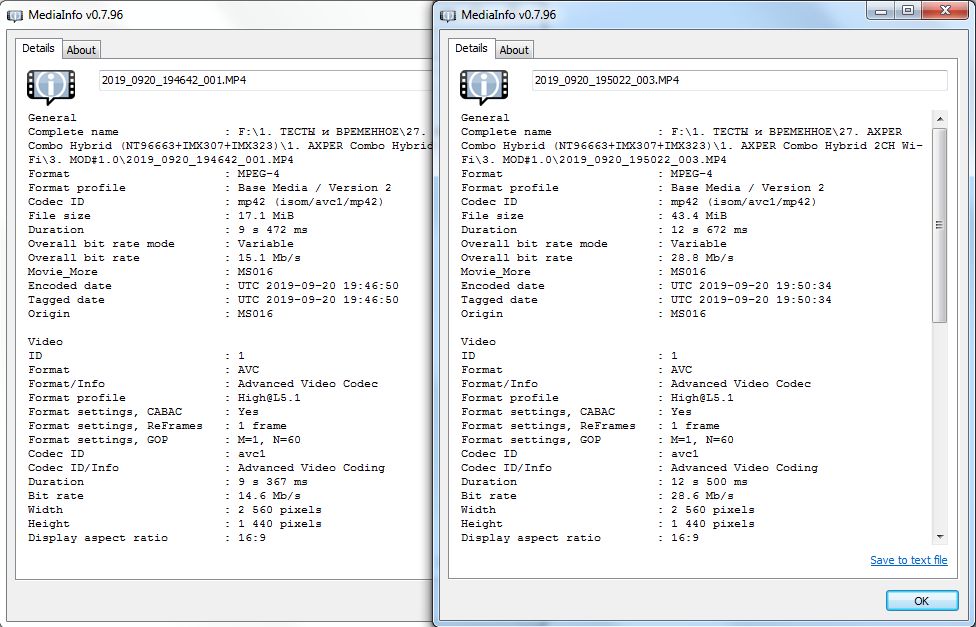Click the right window's title bar app icon

448,15
